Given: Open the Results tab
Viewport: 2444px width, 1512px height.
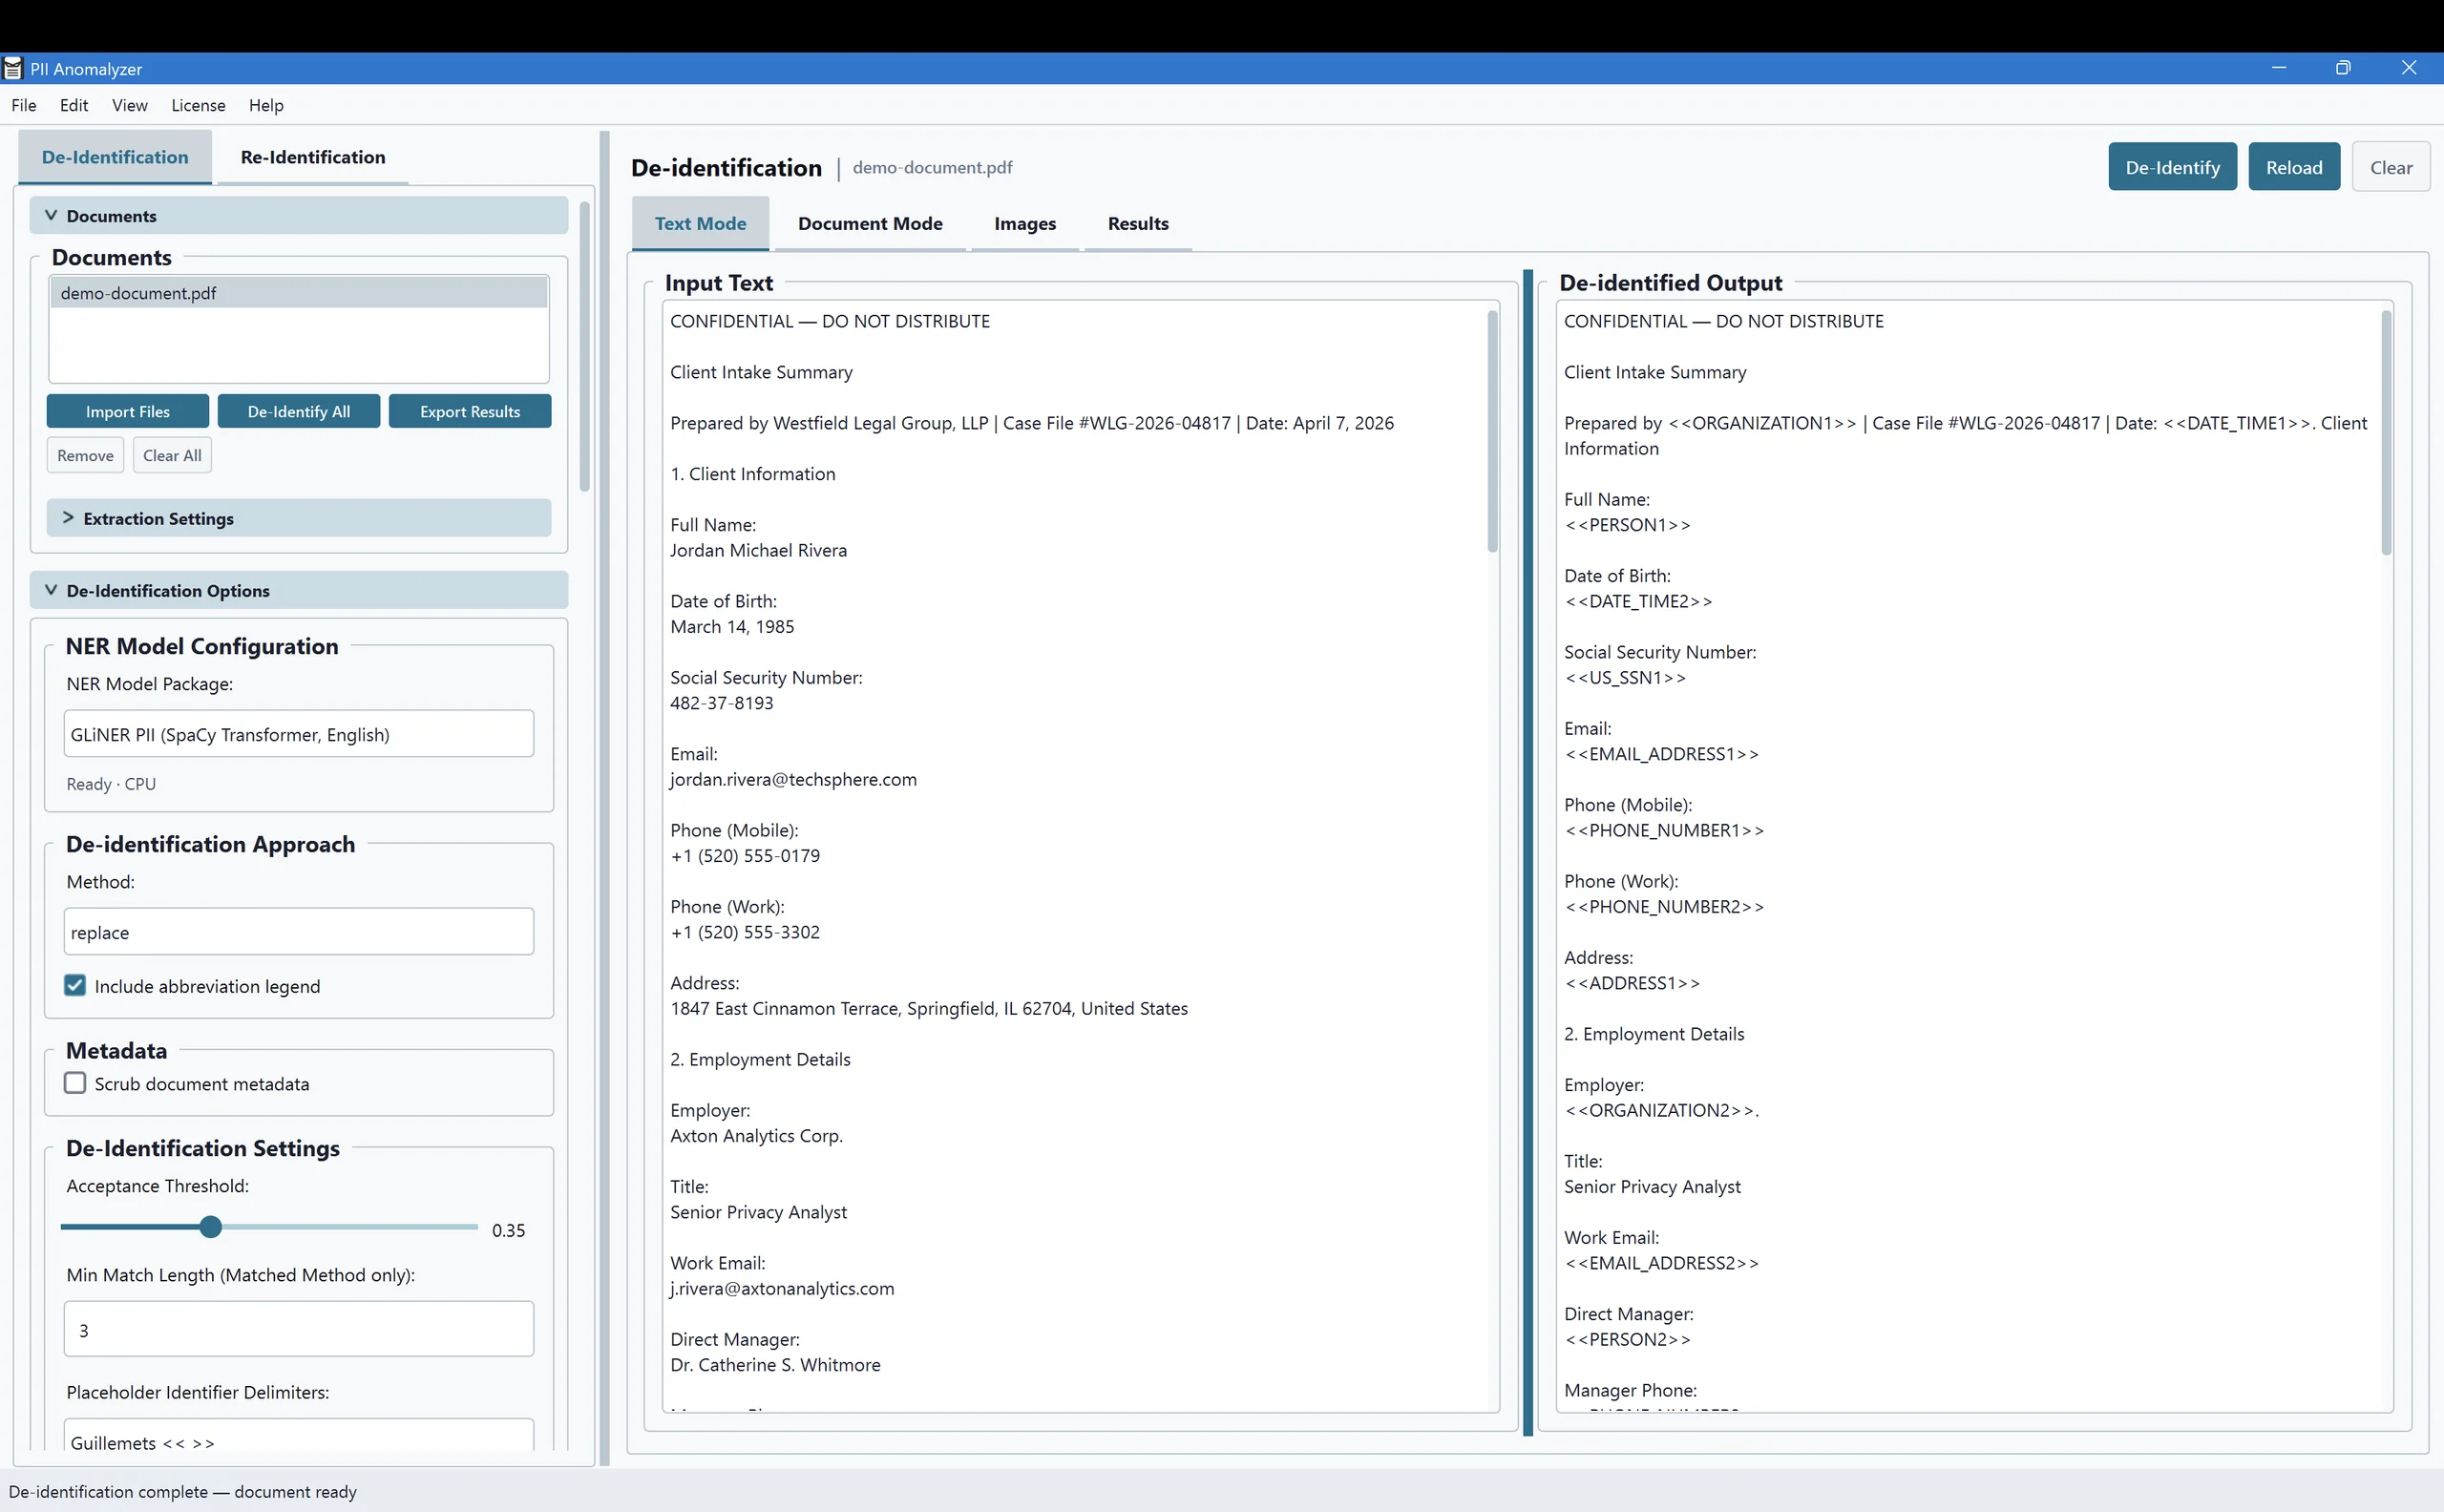Looking at the screenshot, I should pyautogui.click(x=1138, y=223).
